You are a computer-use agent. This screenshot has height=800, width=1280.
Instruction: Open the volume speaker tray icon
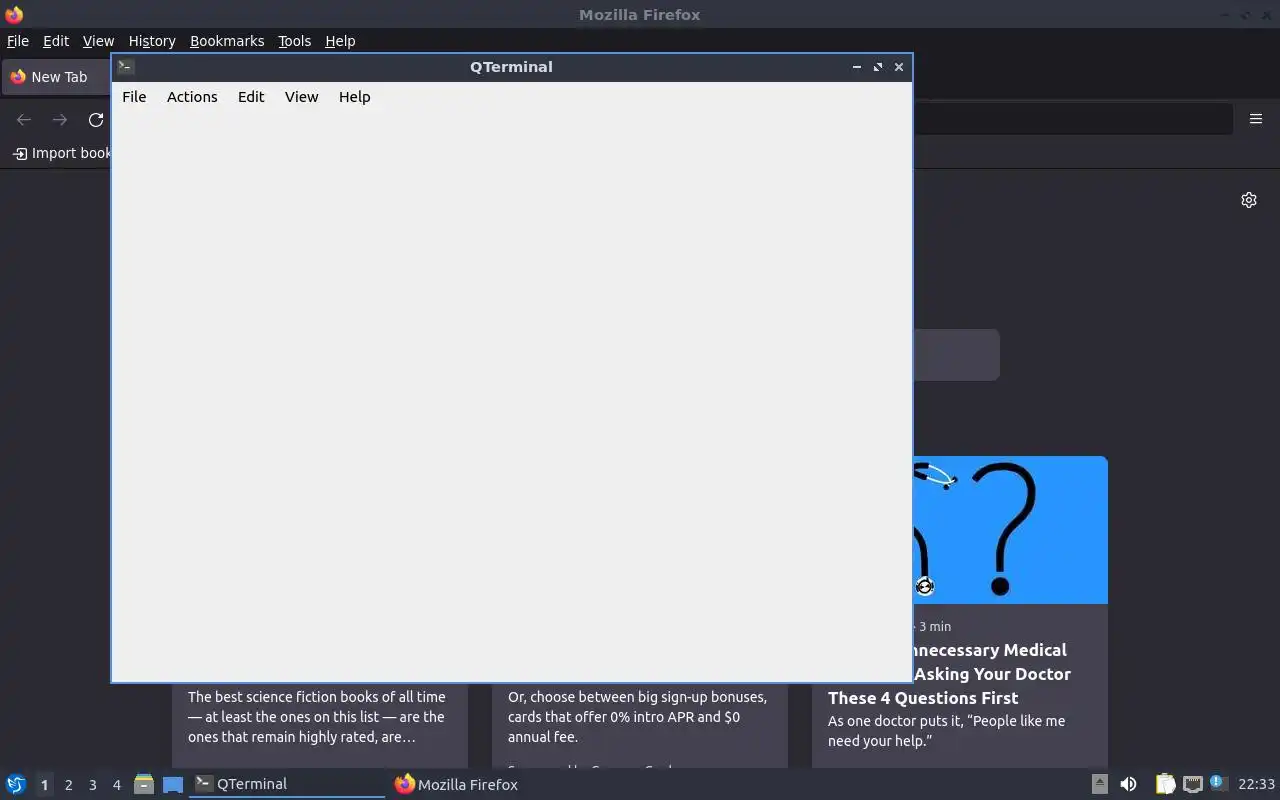click(1128, 784)
